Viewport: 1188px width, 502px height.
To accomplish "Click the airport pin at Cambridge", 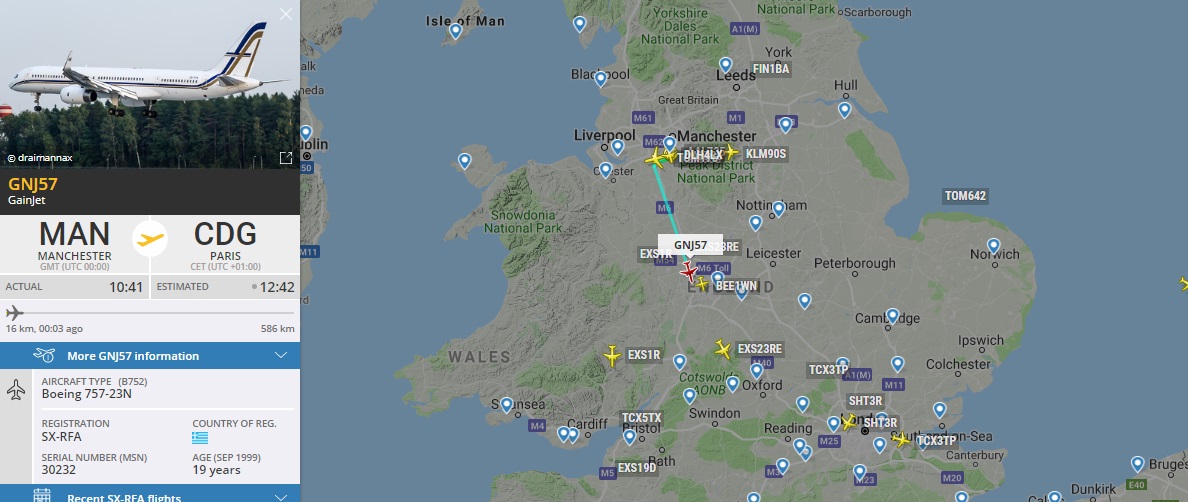I will click(892, 316).
